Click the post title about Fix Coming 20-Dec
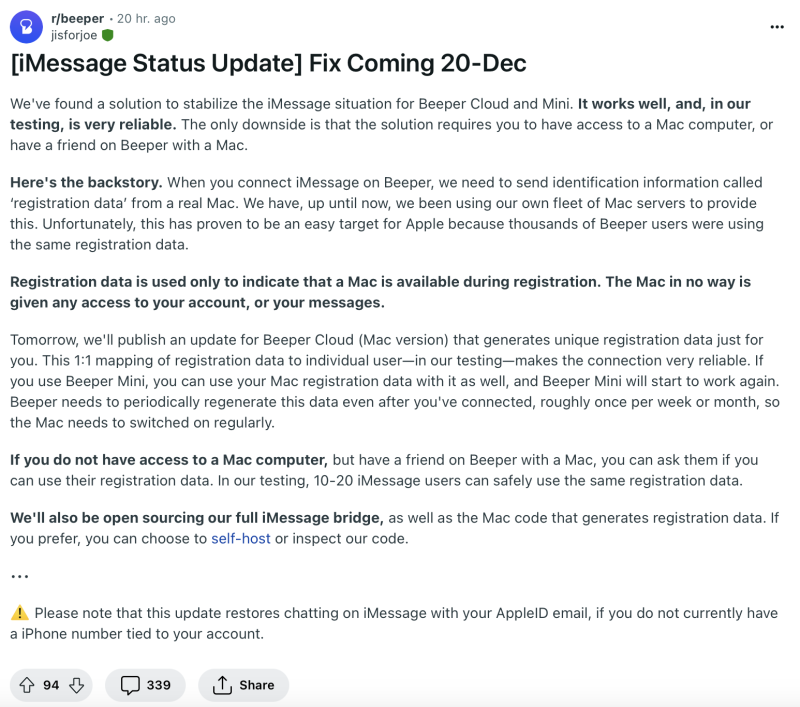The image size is (800, 707). click(x=268, y=66)
